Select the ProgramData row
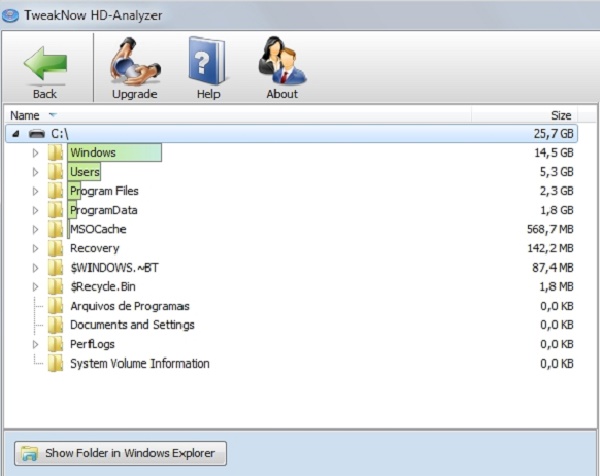Screen dimensions: 600x476 (291, 210)
